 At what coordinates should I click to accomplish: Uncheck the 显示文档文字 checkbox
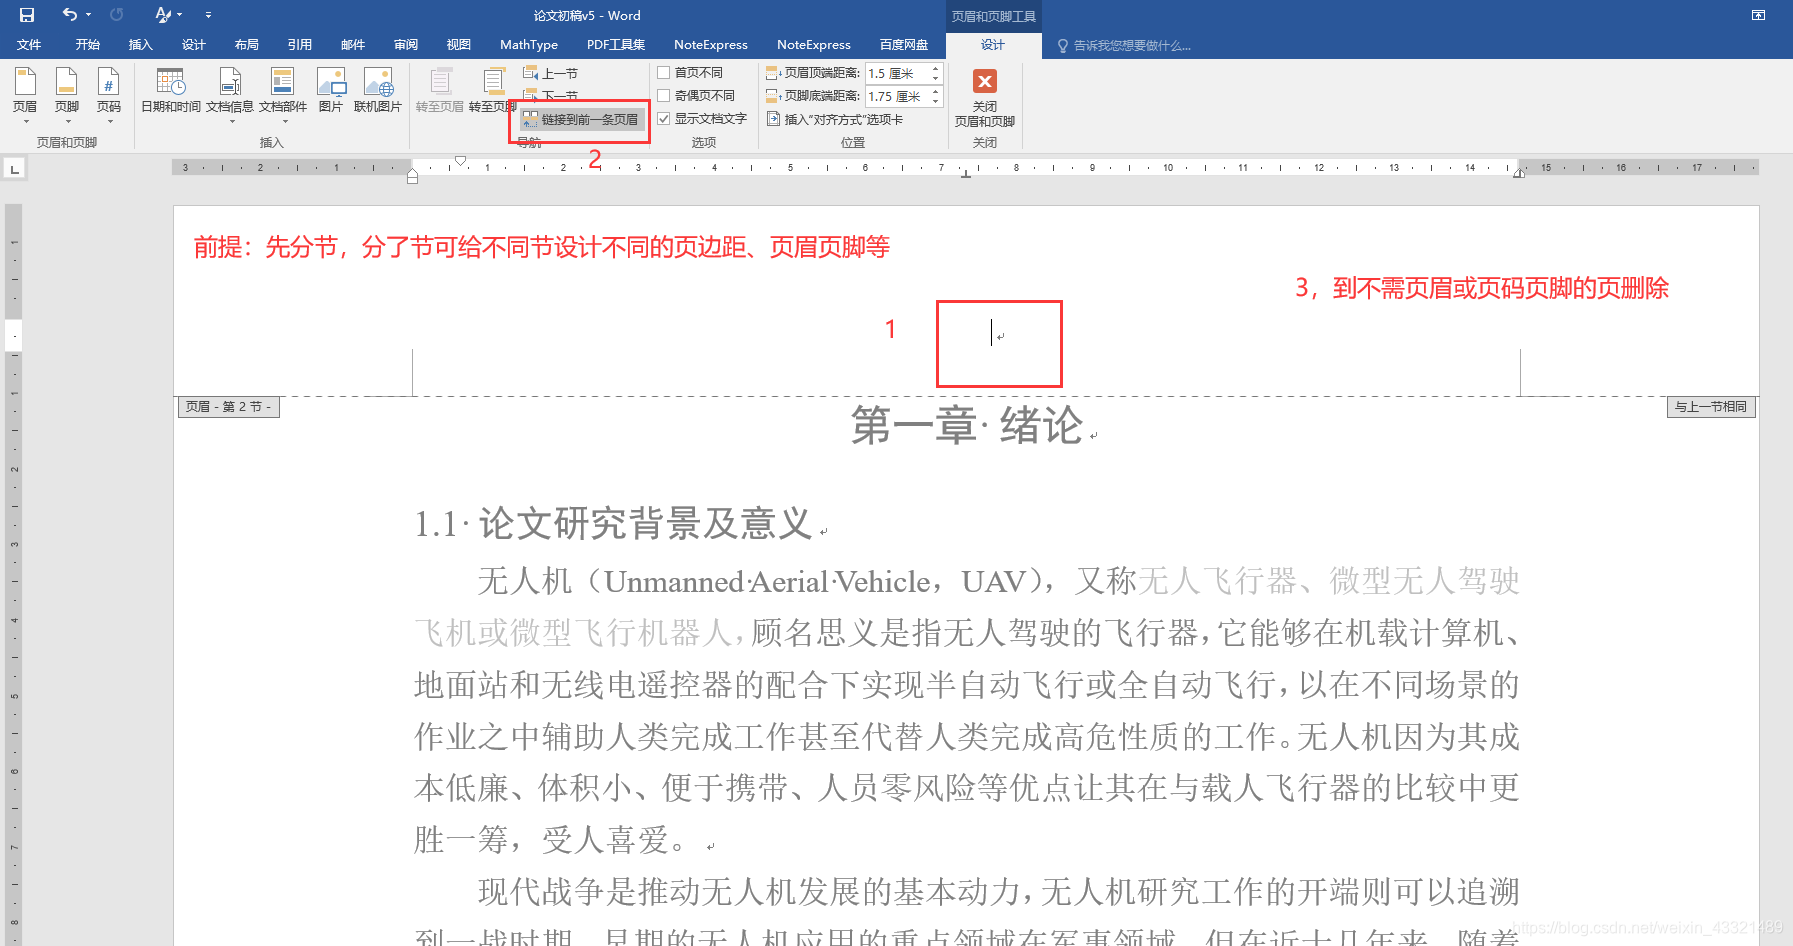[663, 119]
